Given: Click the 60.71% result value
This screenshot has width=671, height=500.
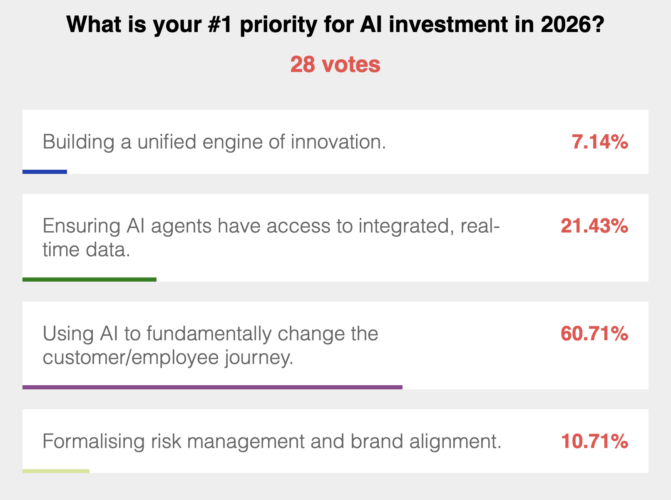Looking at the screenshot, I should [594, 333].
